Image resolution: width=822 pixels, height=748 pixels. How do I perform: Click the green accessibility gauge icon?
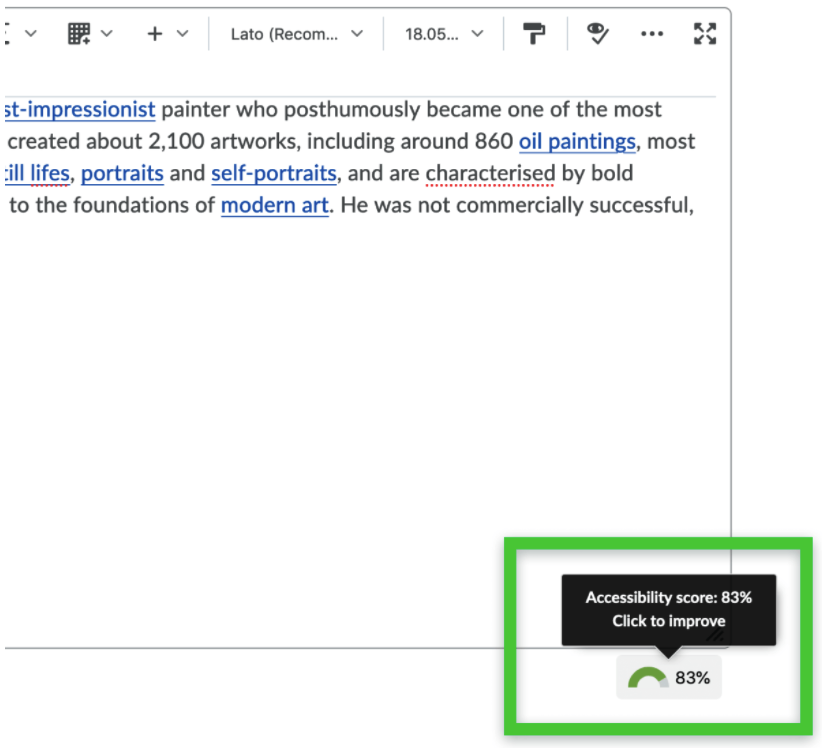coord(648,676)
